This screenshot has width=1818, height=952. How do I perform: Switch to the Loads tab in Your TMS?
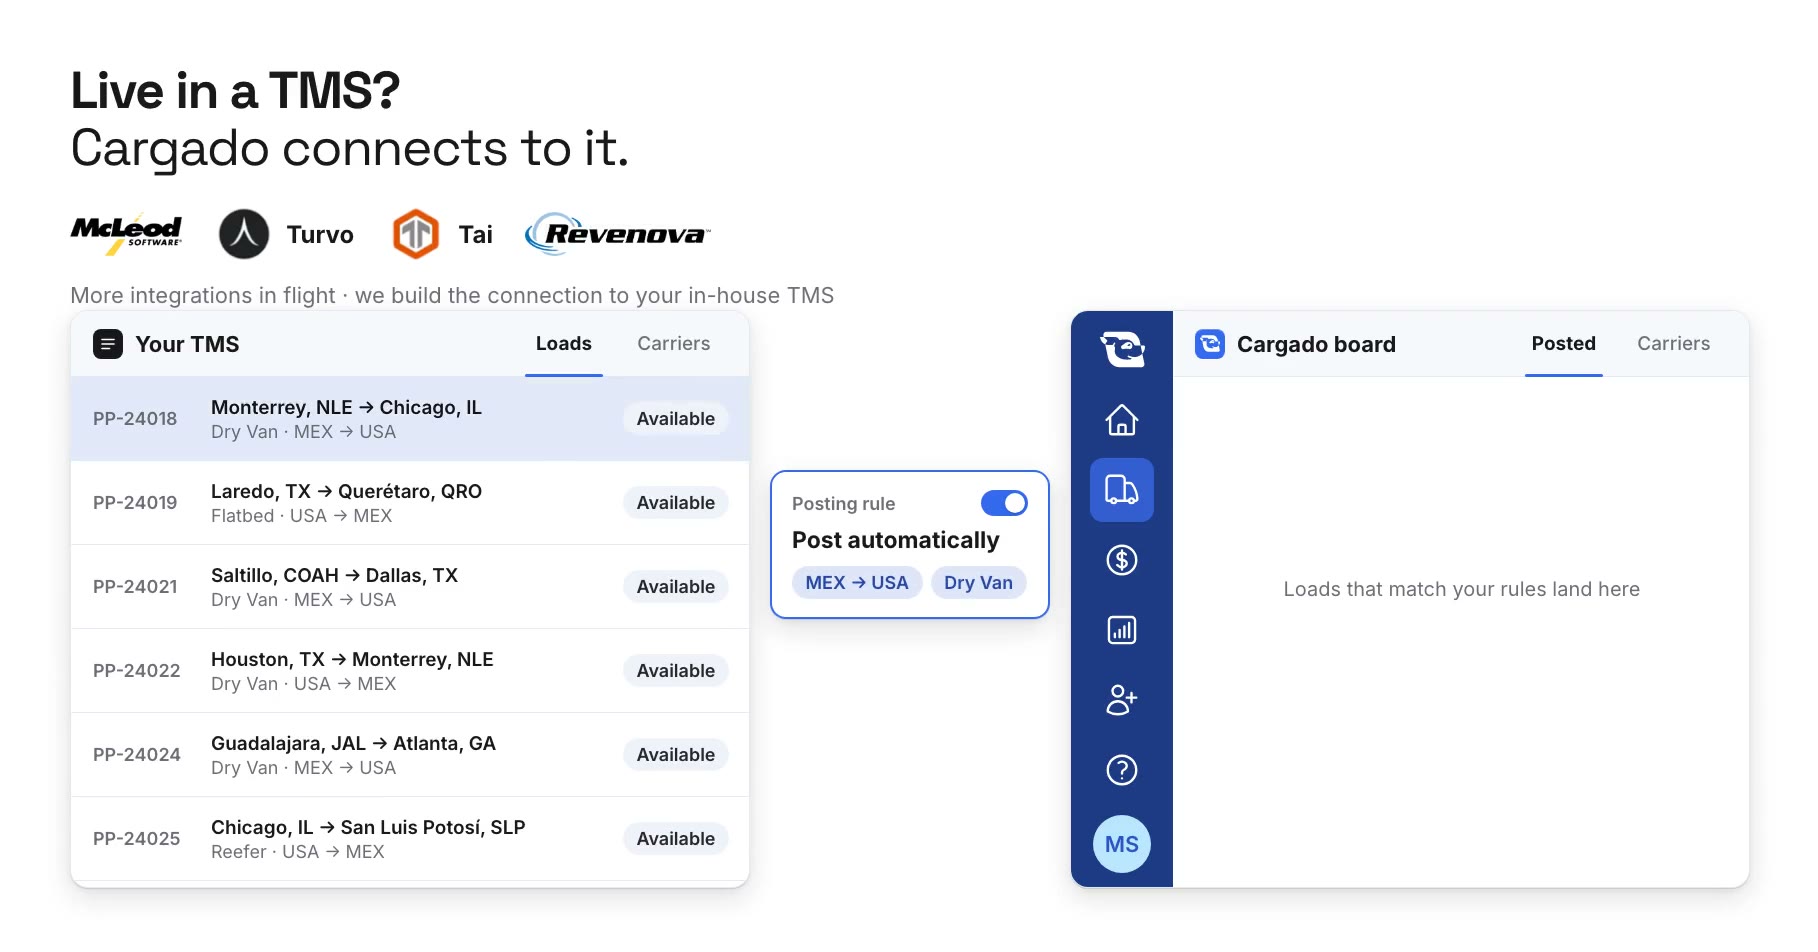pyautogui.click(x=564, y=344)
